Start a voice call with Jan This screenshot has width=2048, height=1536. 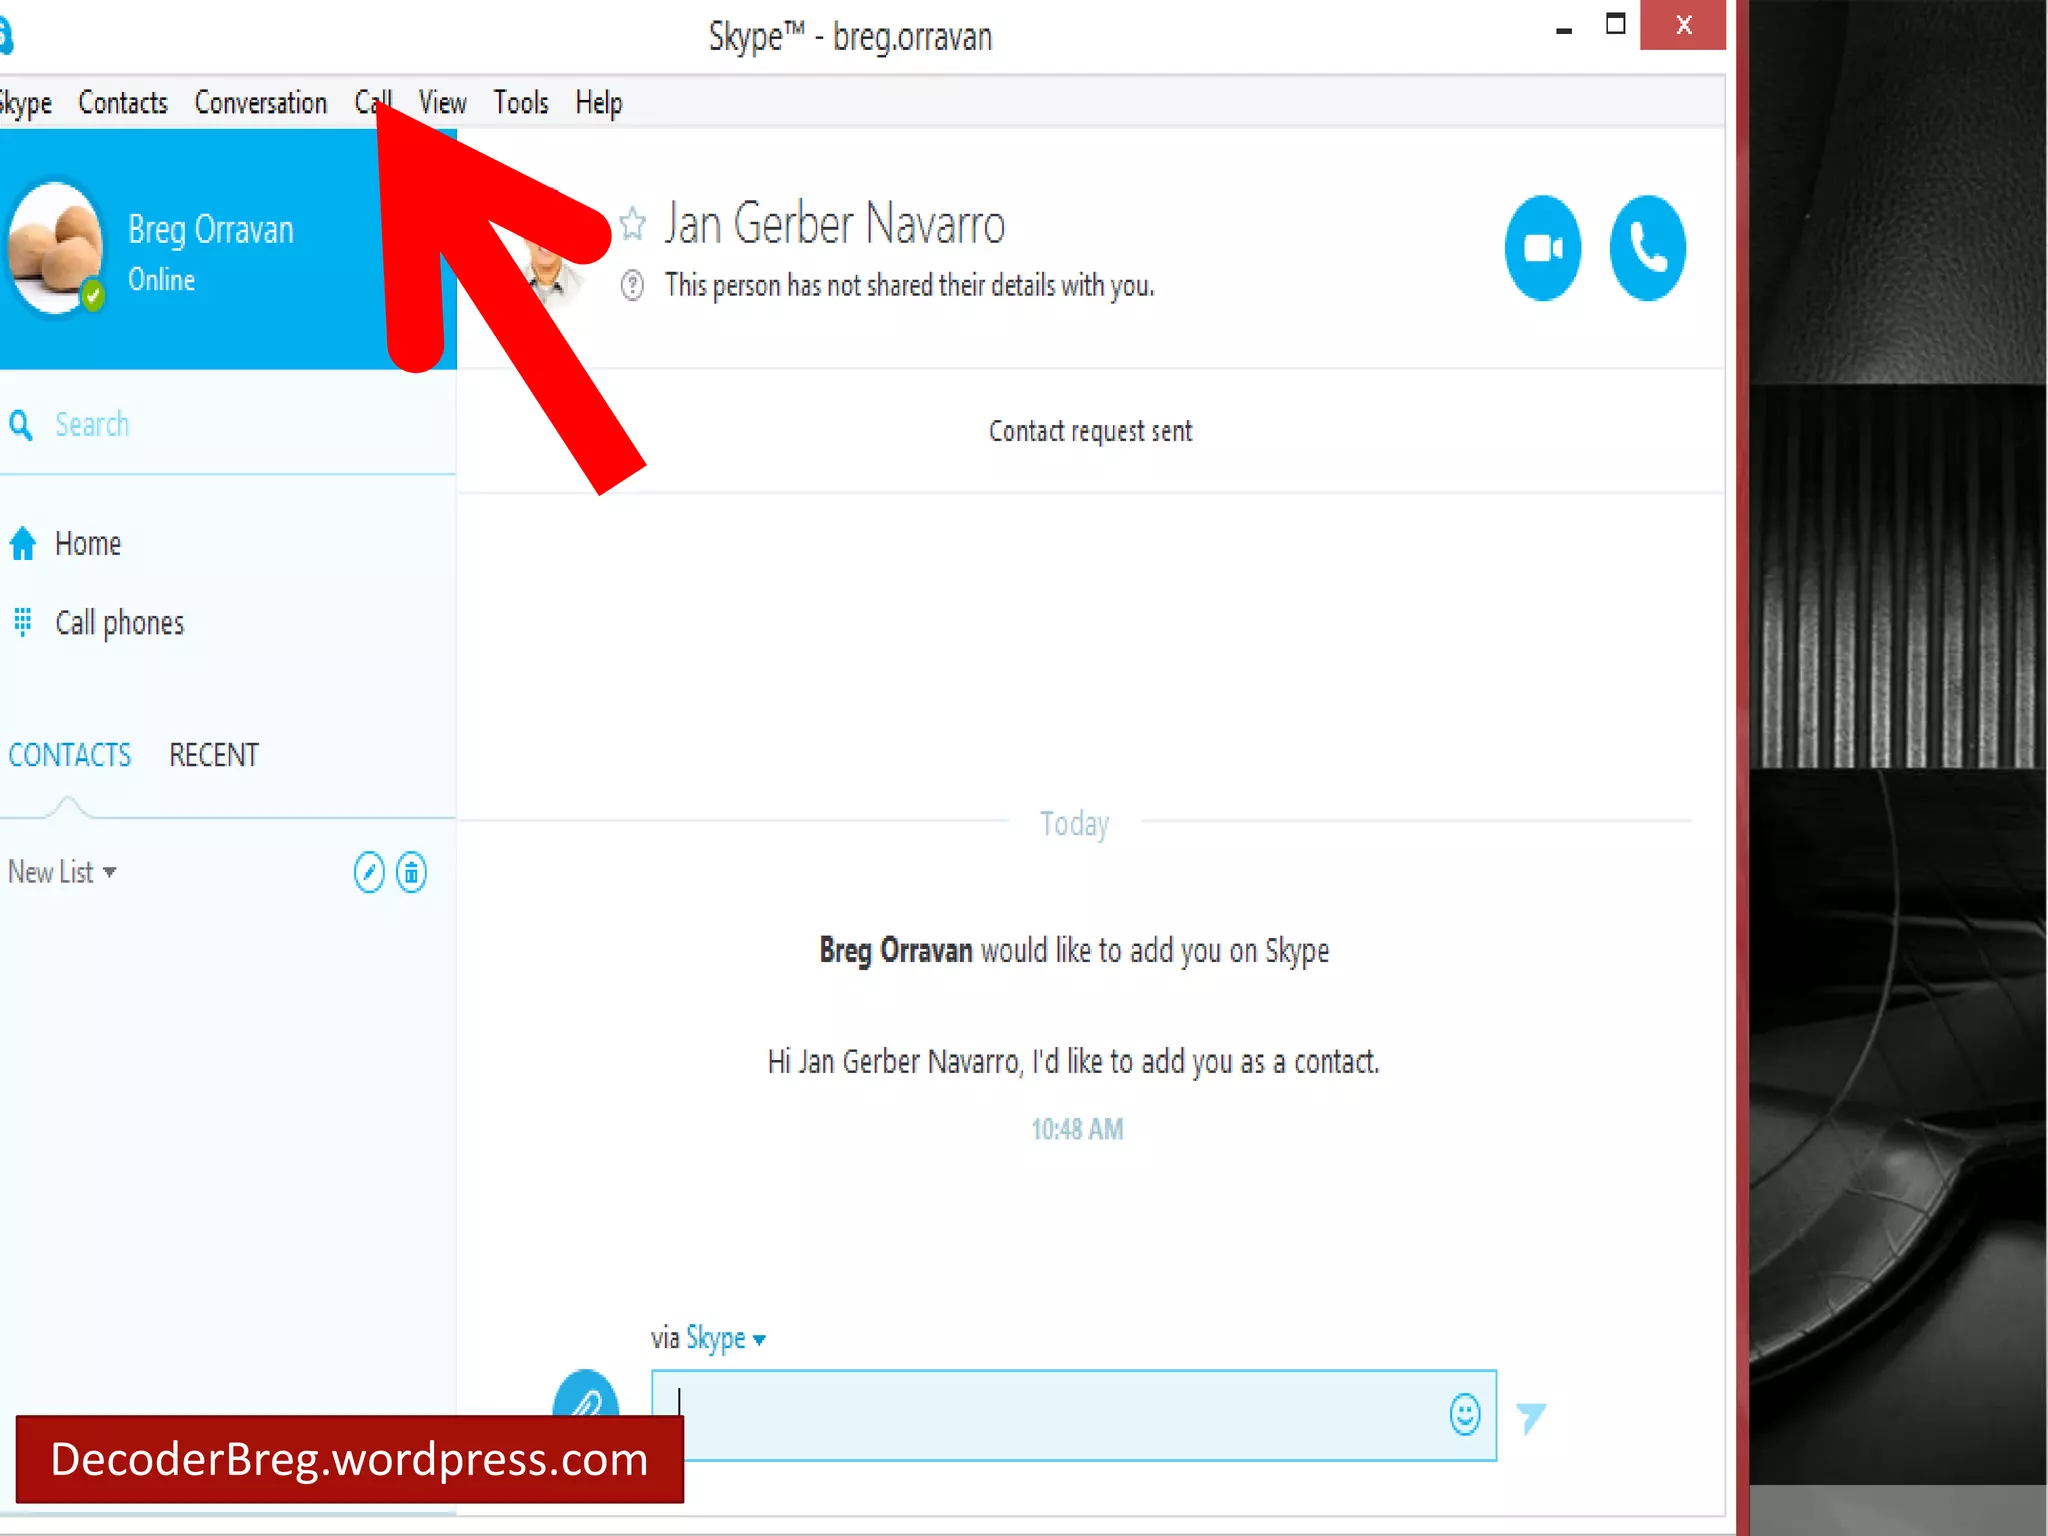point(1647,248)
